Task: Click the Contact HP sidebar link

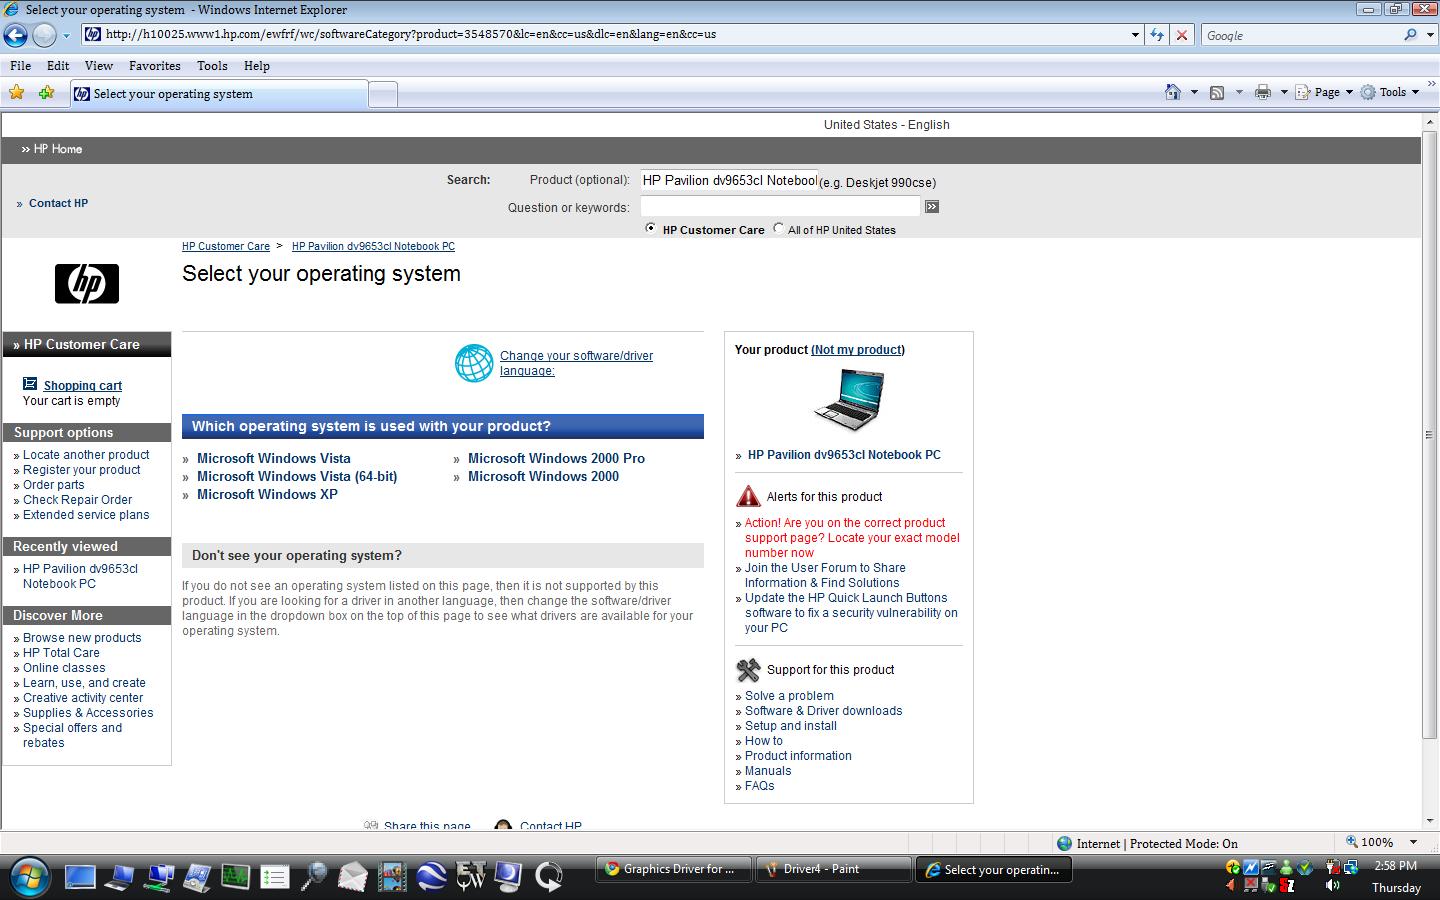Action: click(x=58, y=203)
